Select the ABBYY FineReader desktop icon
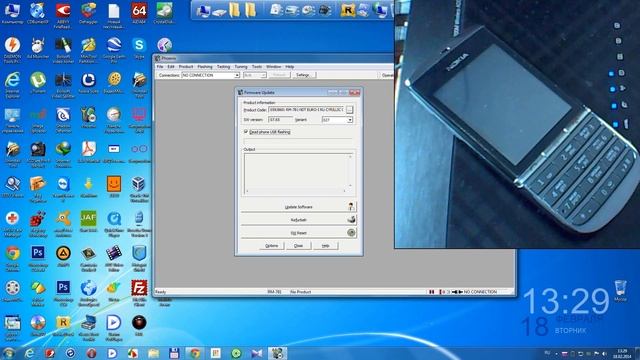 click(63, 15)
